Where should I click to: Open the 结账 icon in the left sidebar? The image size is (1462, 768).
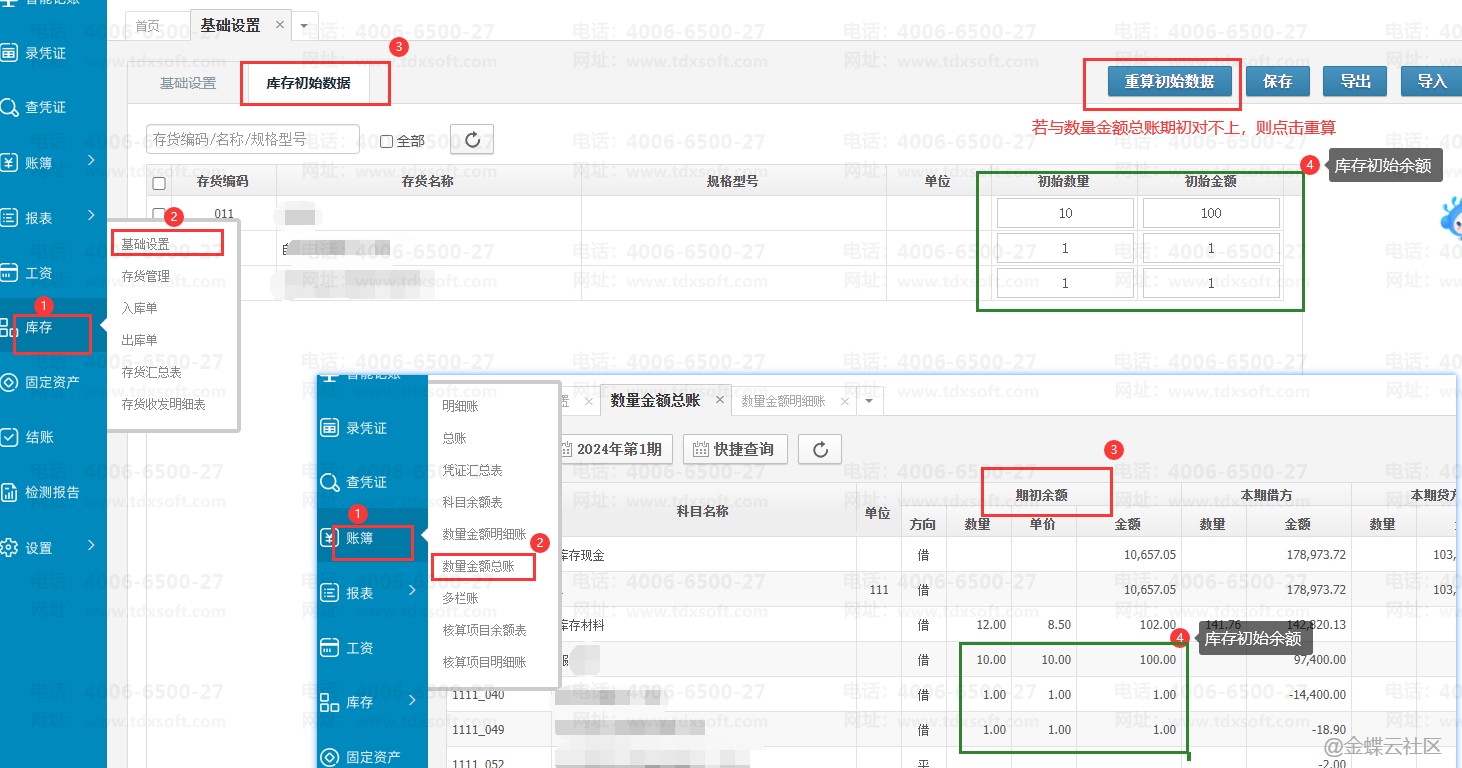pyautogui.click(x=10, y=437)
